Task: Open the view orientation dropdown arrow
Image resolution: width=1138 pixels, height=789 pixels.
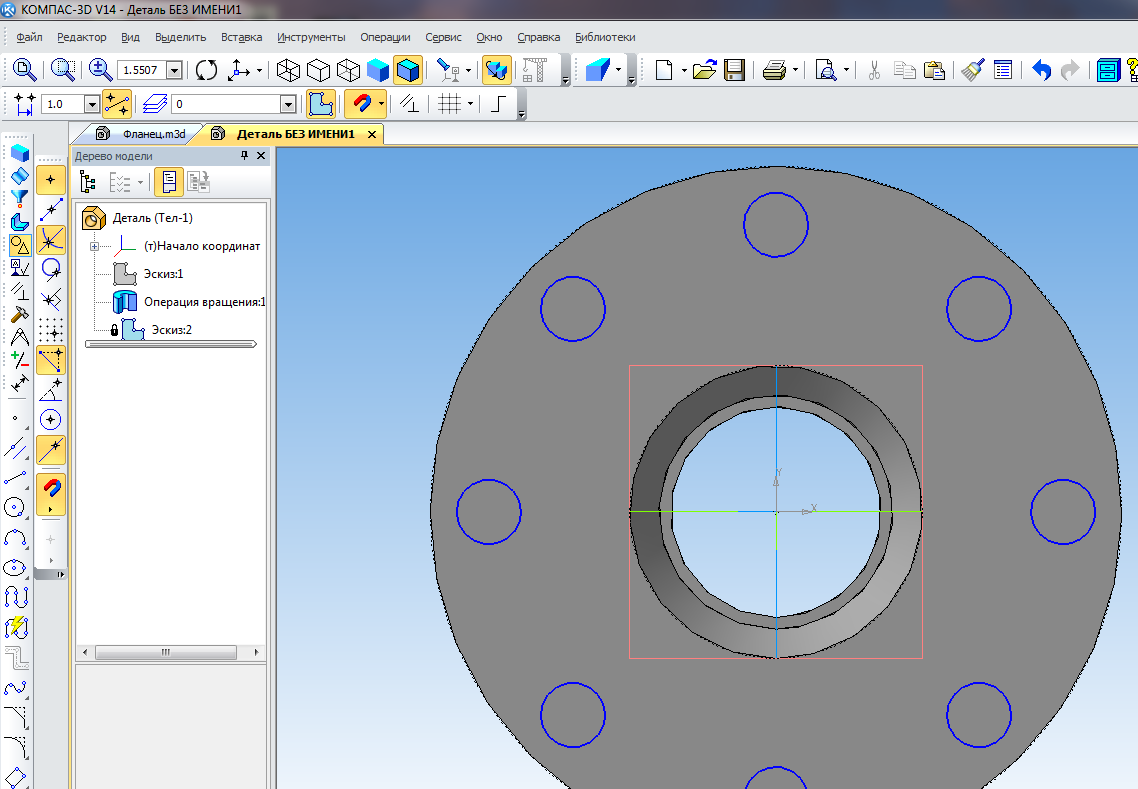Action: [259, 70]
